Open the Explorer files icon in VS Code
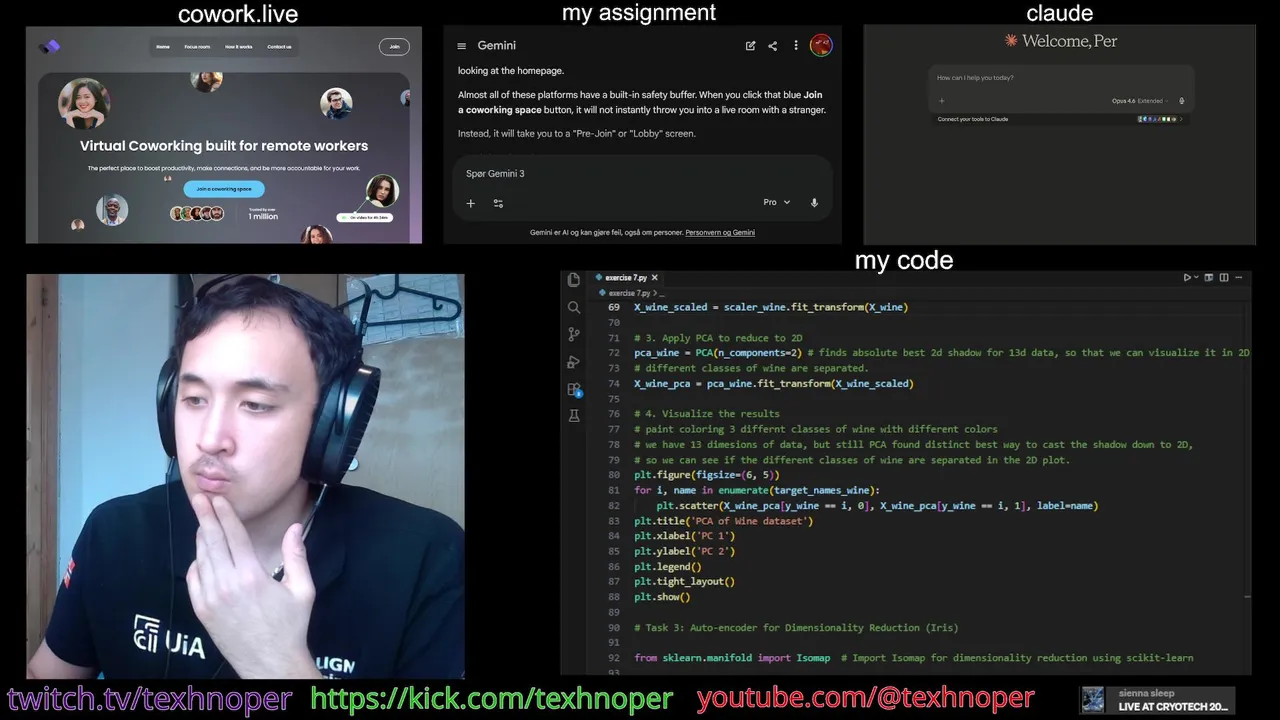The width and height of the screenshot is (1280, 720). coord(574,280)
